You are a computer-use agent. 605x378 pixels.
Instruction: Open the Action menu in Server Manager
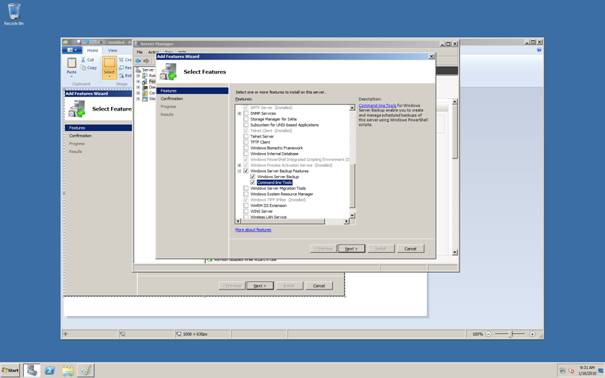click(x=153, y=52)
